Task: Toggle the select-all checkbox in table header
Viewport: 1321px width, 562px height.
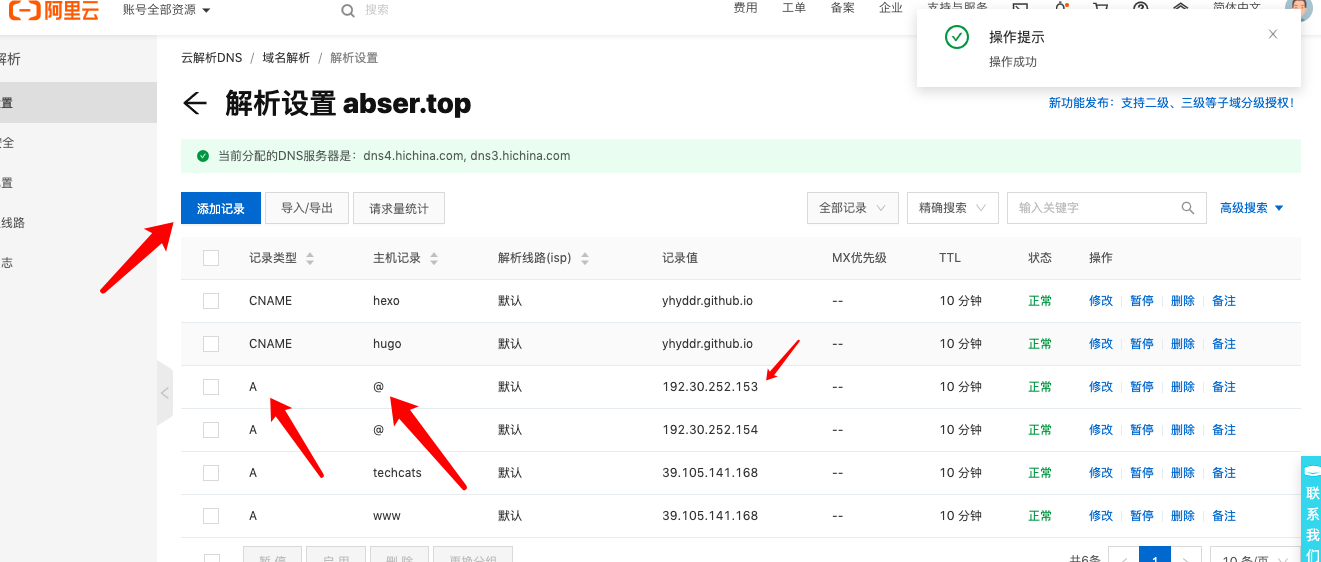Action: [211, 258]
